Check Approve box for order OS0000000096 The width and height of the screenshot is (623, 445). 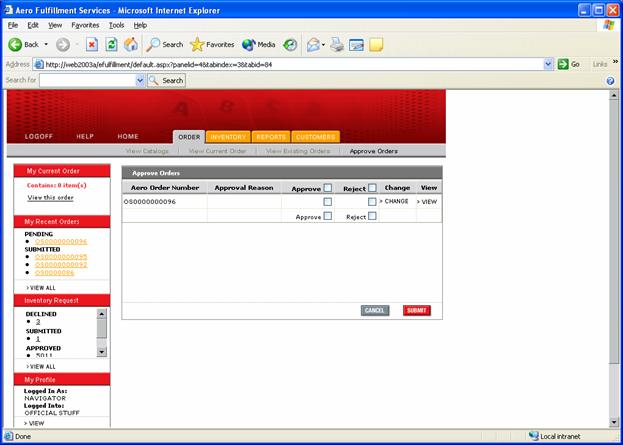pos(327,202)
